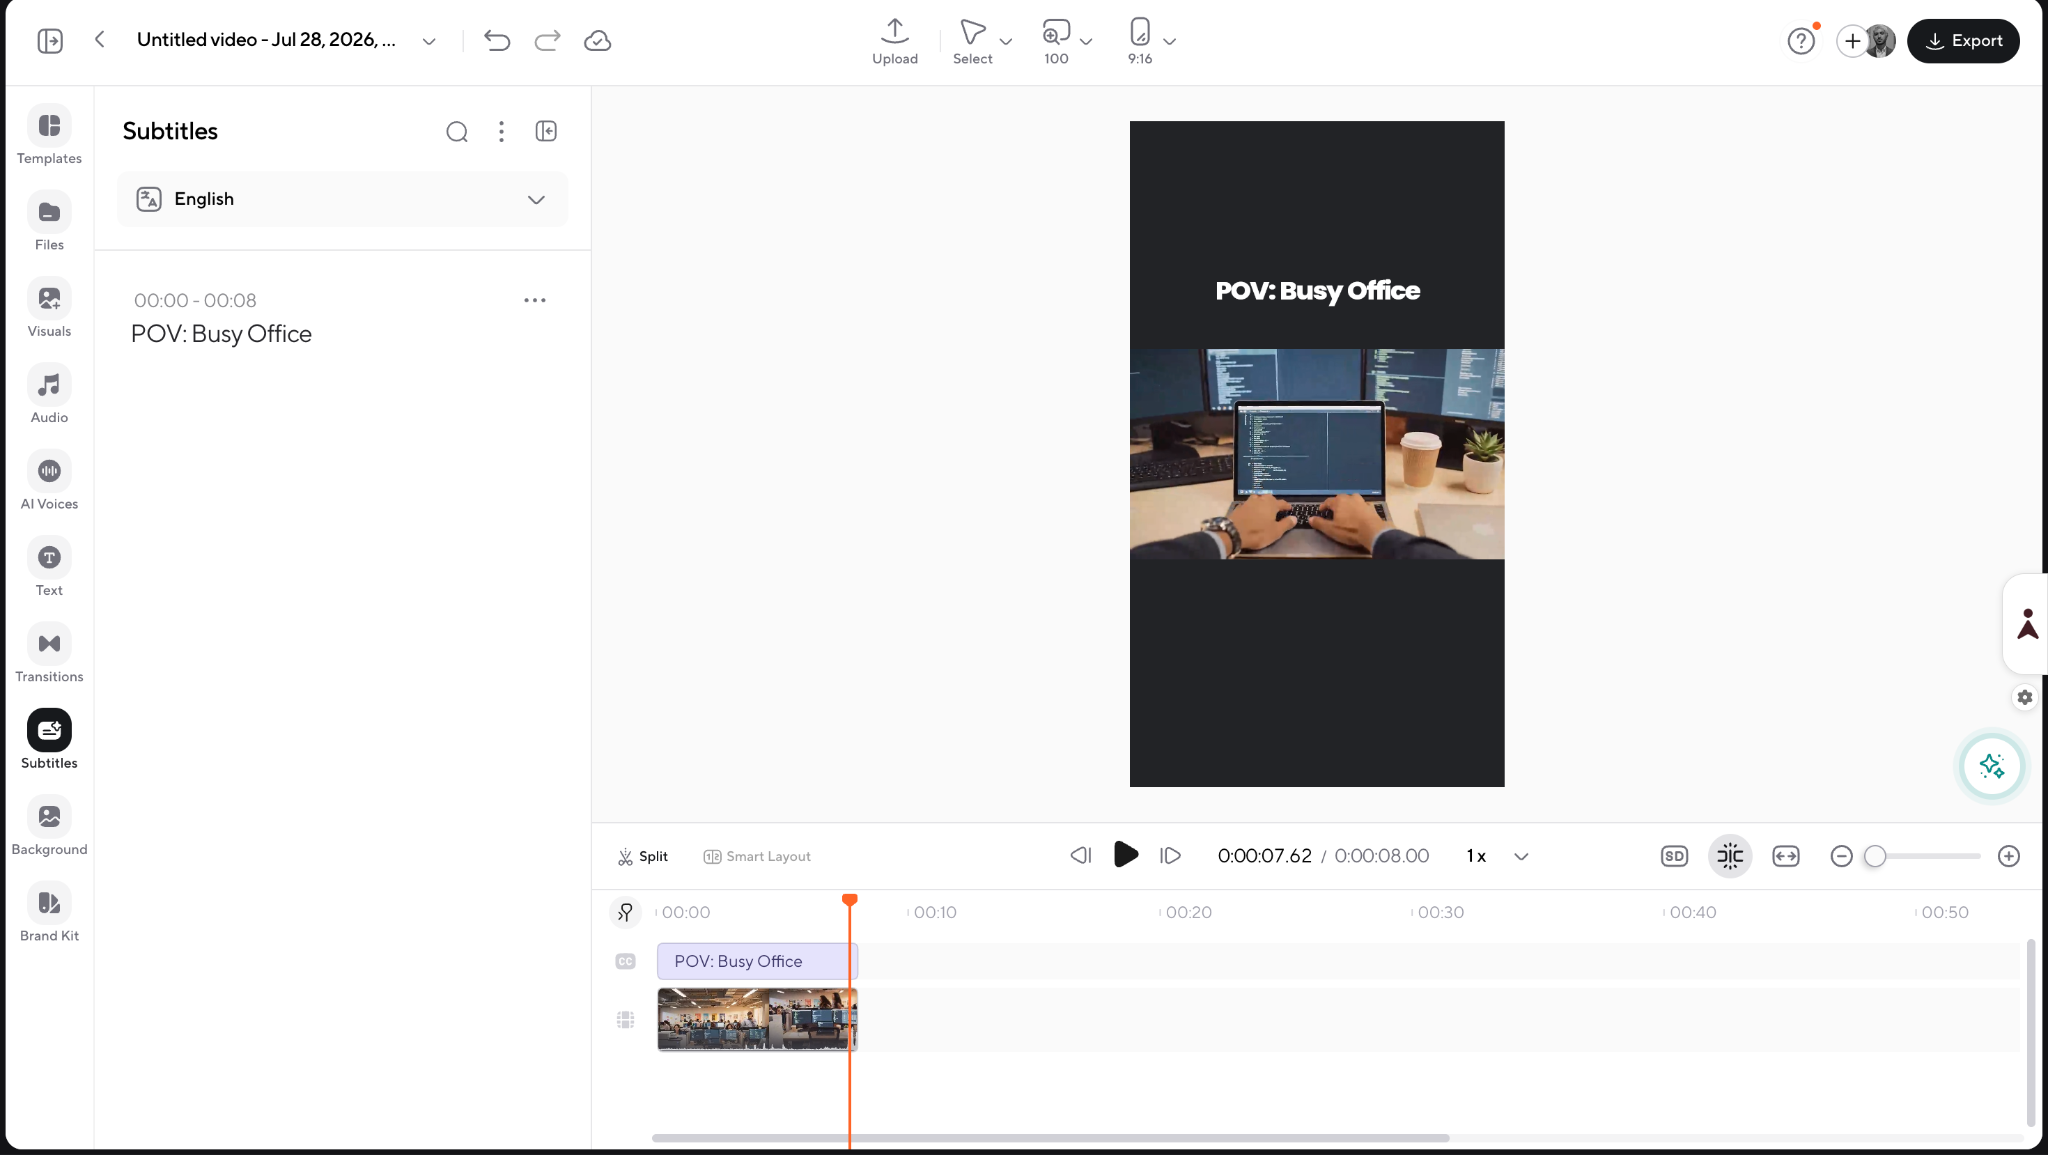The width and height of the screenshot is (2048, 1155).
Task: Redo the last action
Action: pyautogui.click(x=547, y=41)
